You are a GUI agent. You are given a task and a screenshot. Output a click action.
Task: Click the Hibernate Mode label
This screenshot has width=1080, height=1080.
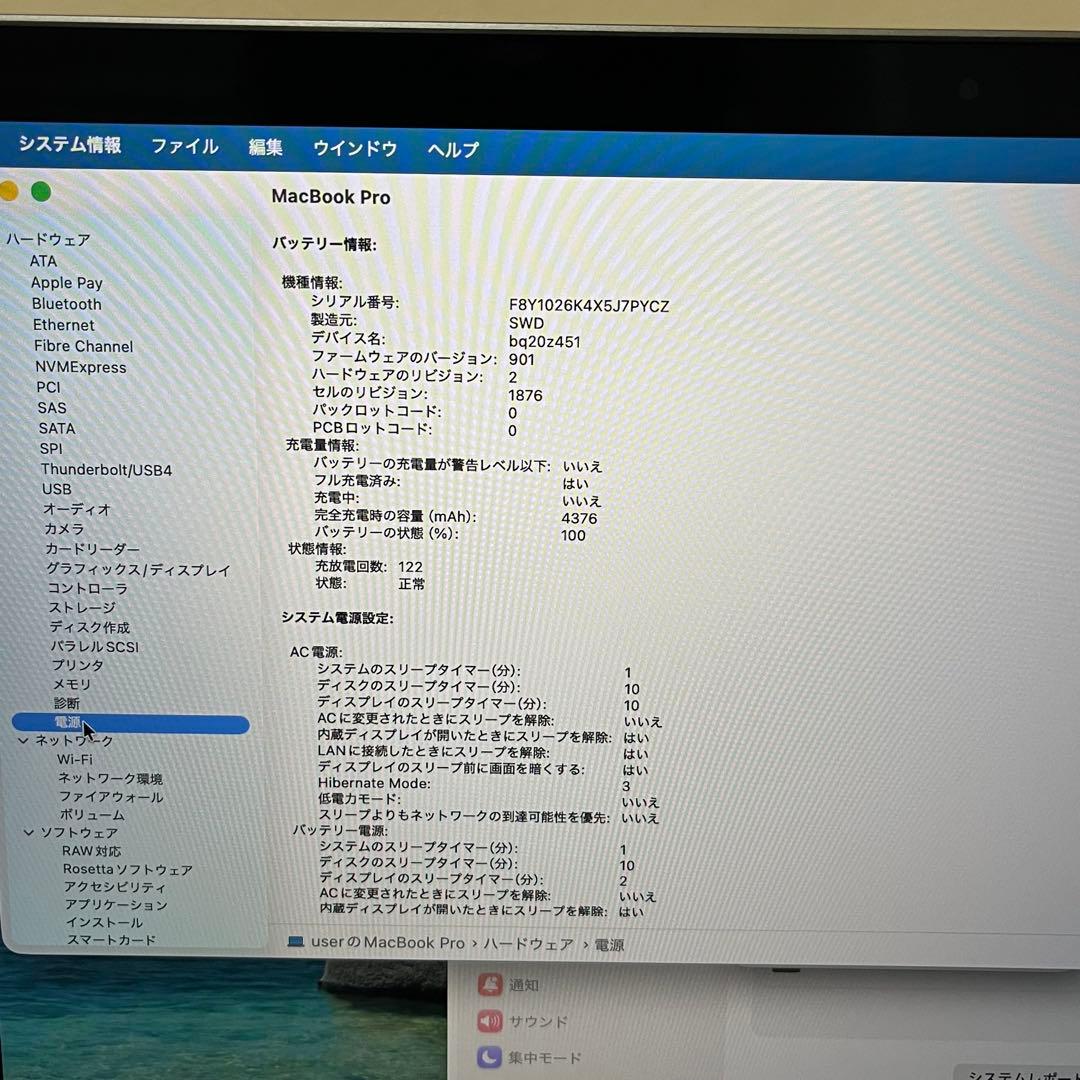374,783
